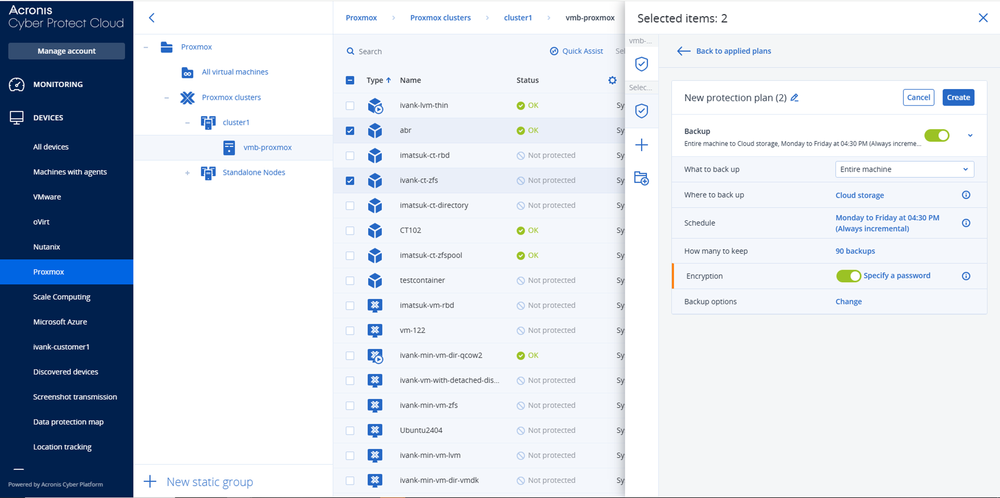Uncheck the abr row checkbox

(x=349, y=131)
